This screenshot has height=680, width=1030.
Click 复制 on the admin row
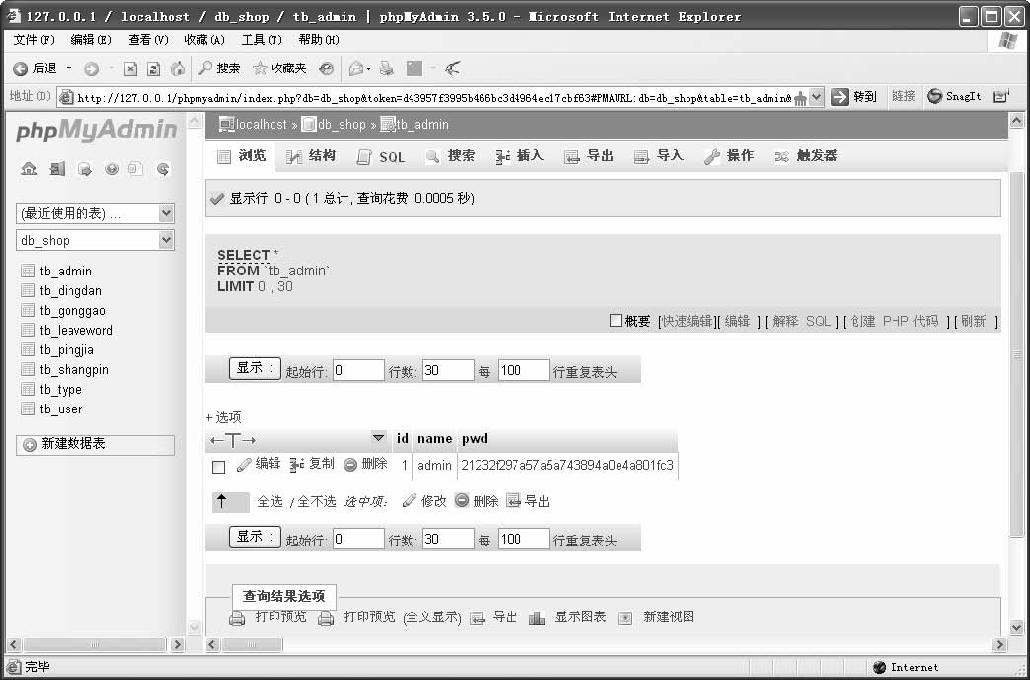click(x=313, y=464)
